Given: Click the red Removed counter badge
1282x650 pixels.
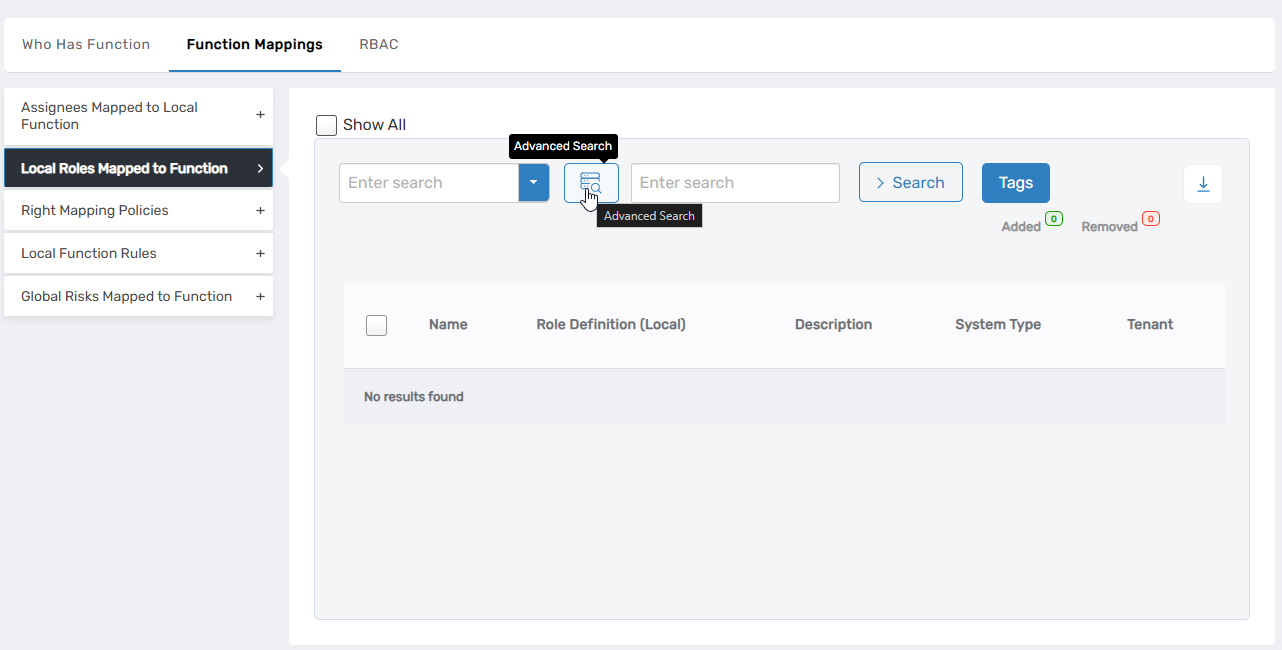Looking at the screenshot, I should tap(1151, 219).
